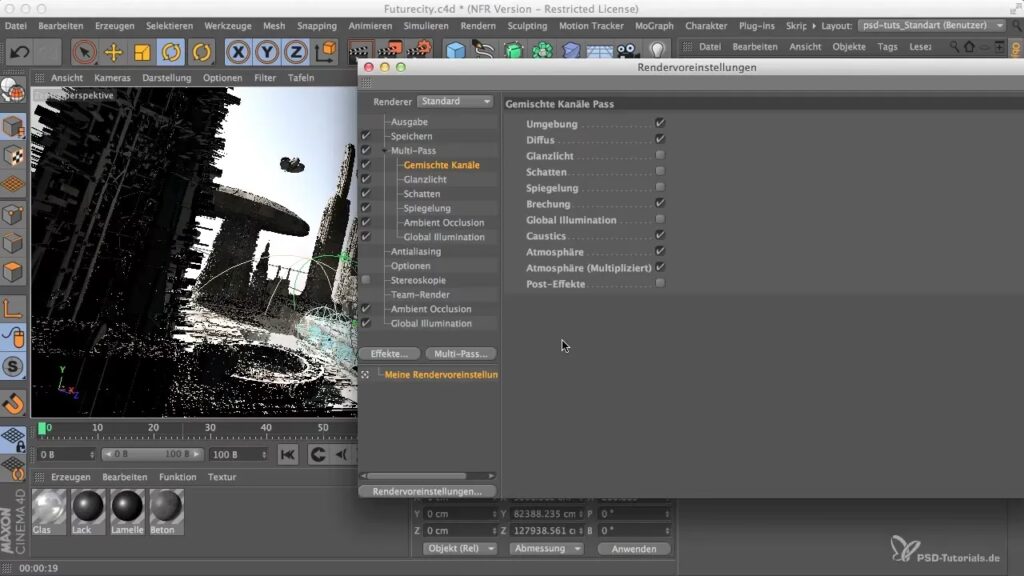The height and width of the screenshot is (576, 1024).
Task: Click the light bulb icon
Action: (657, 50)
